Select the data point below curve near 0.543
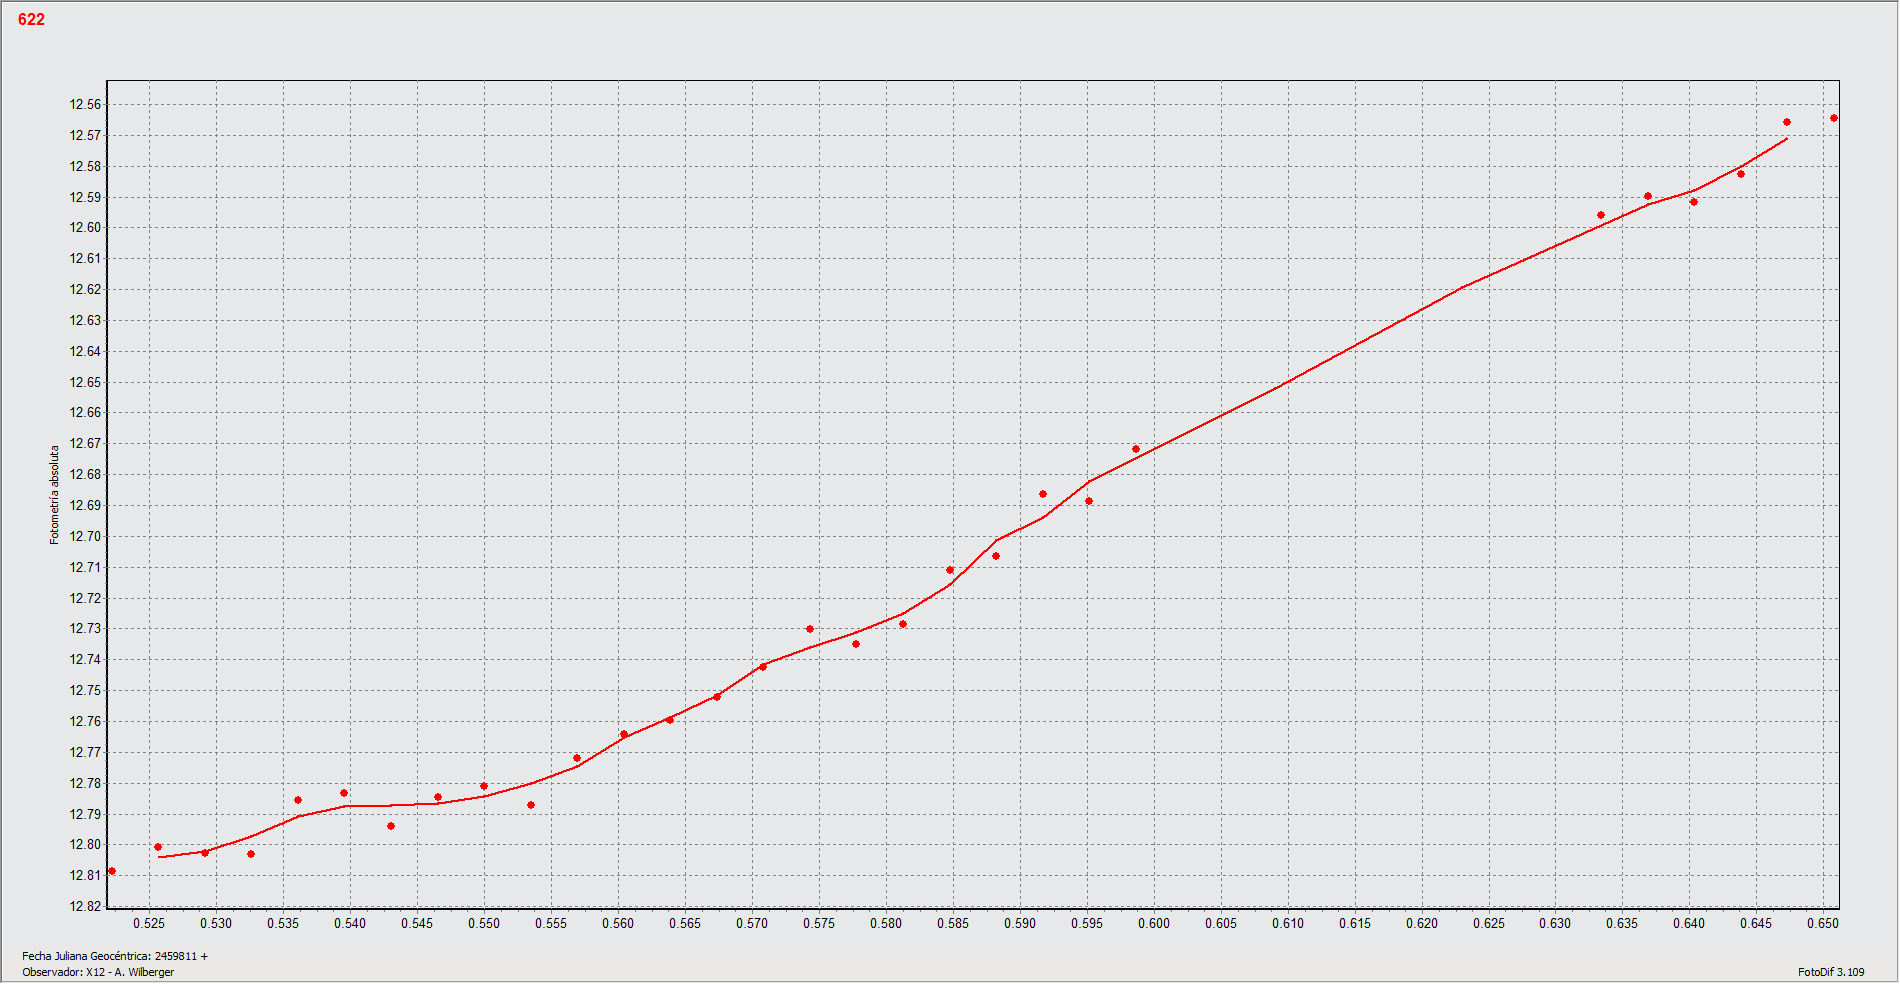 tap(391, 826)
